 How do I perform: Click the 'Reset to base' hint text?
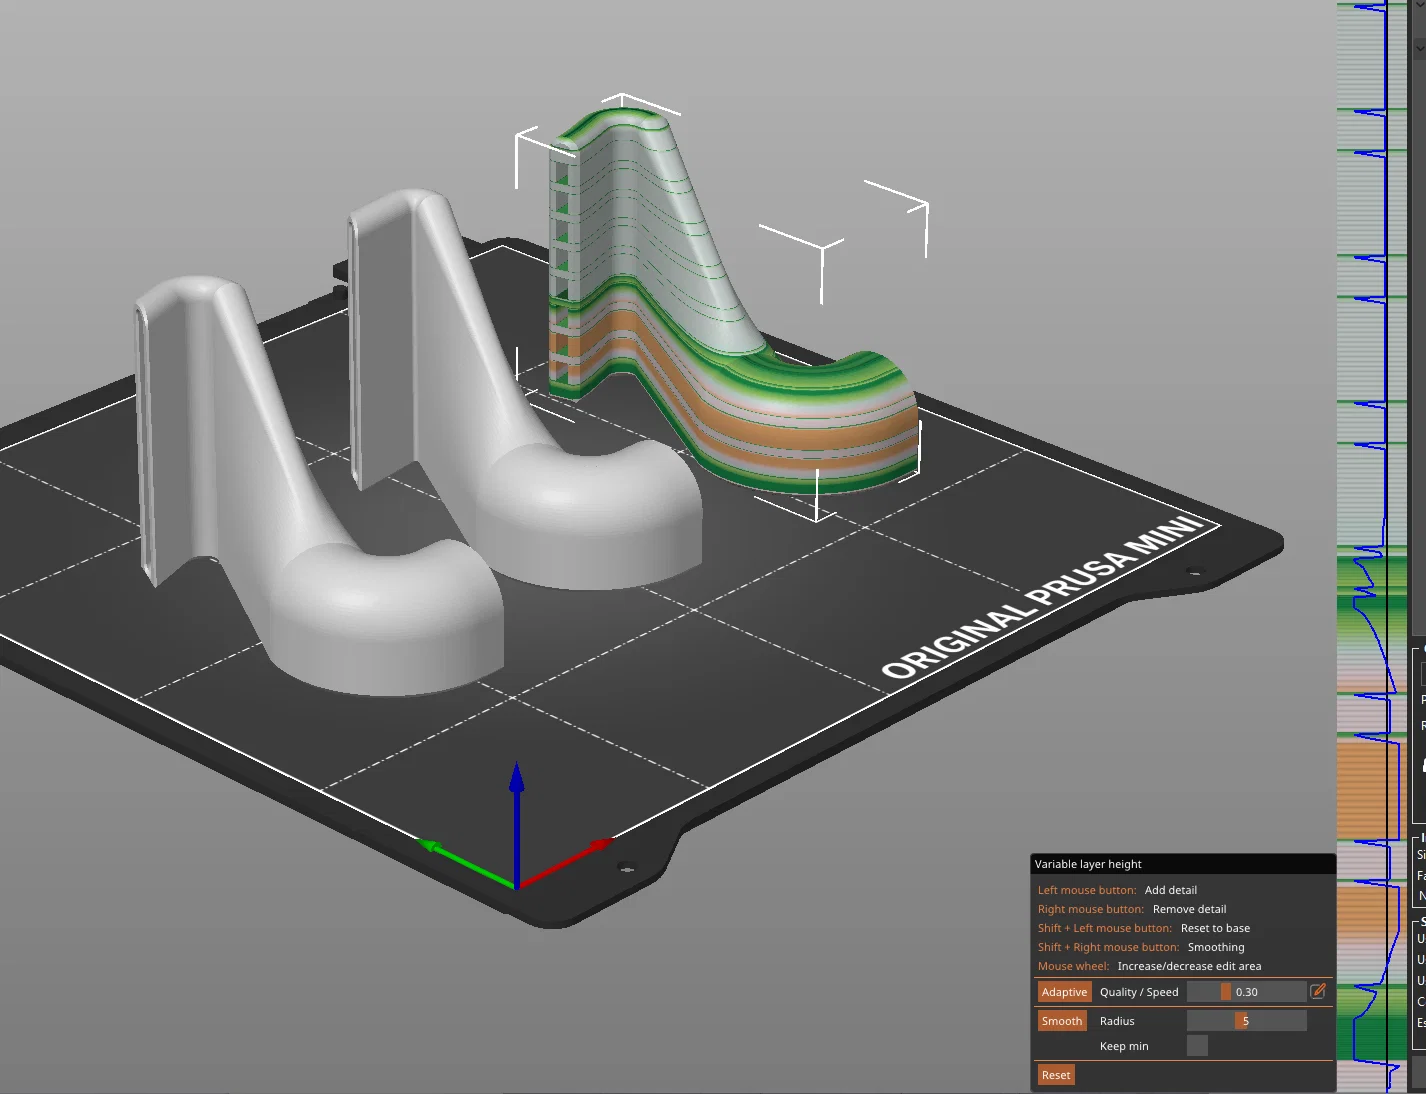pyautogui.click(x=1215, y=928)
